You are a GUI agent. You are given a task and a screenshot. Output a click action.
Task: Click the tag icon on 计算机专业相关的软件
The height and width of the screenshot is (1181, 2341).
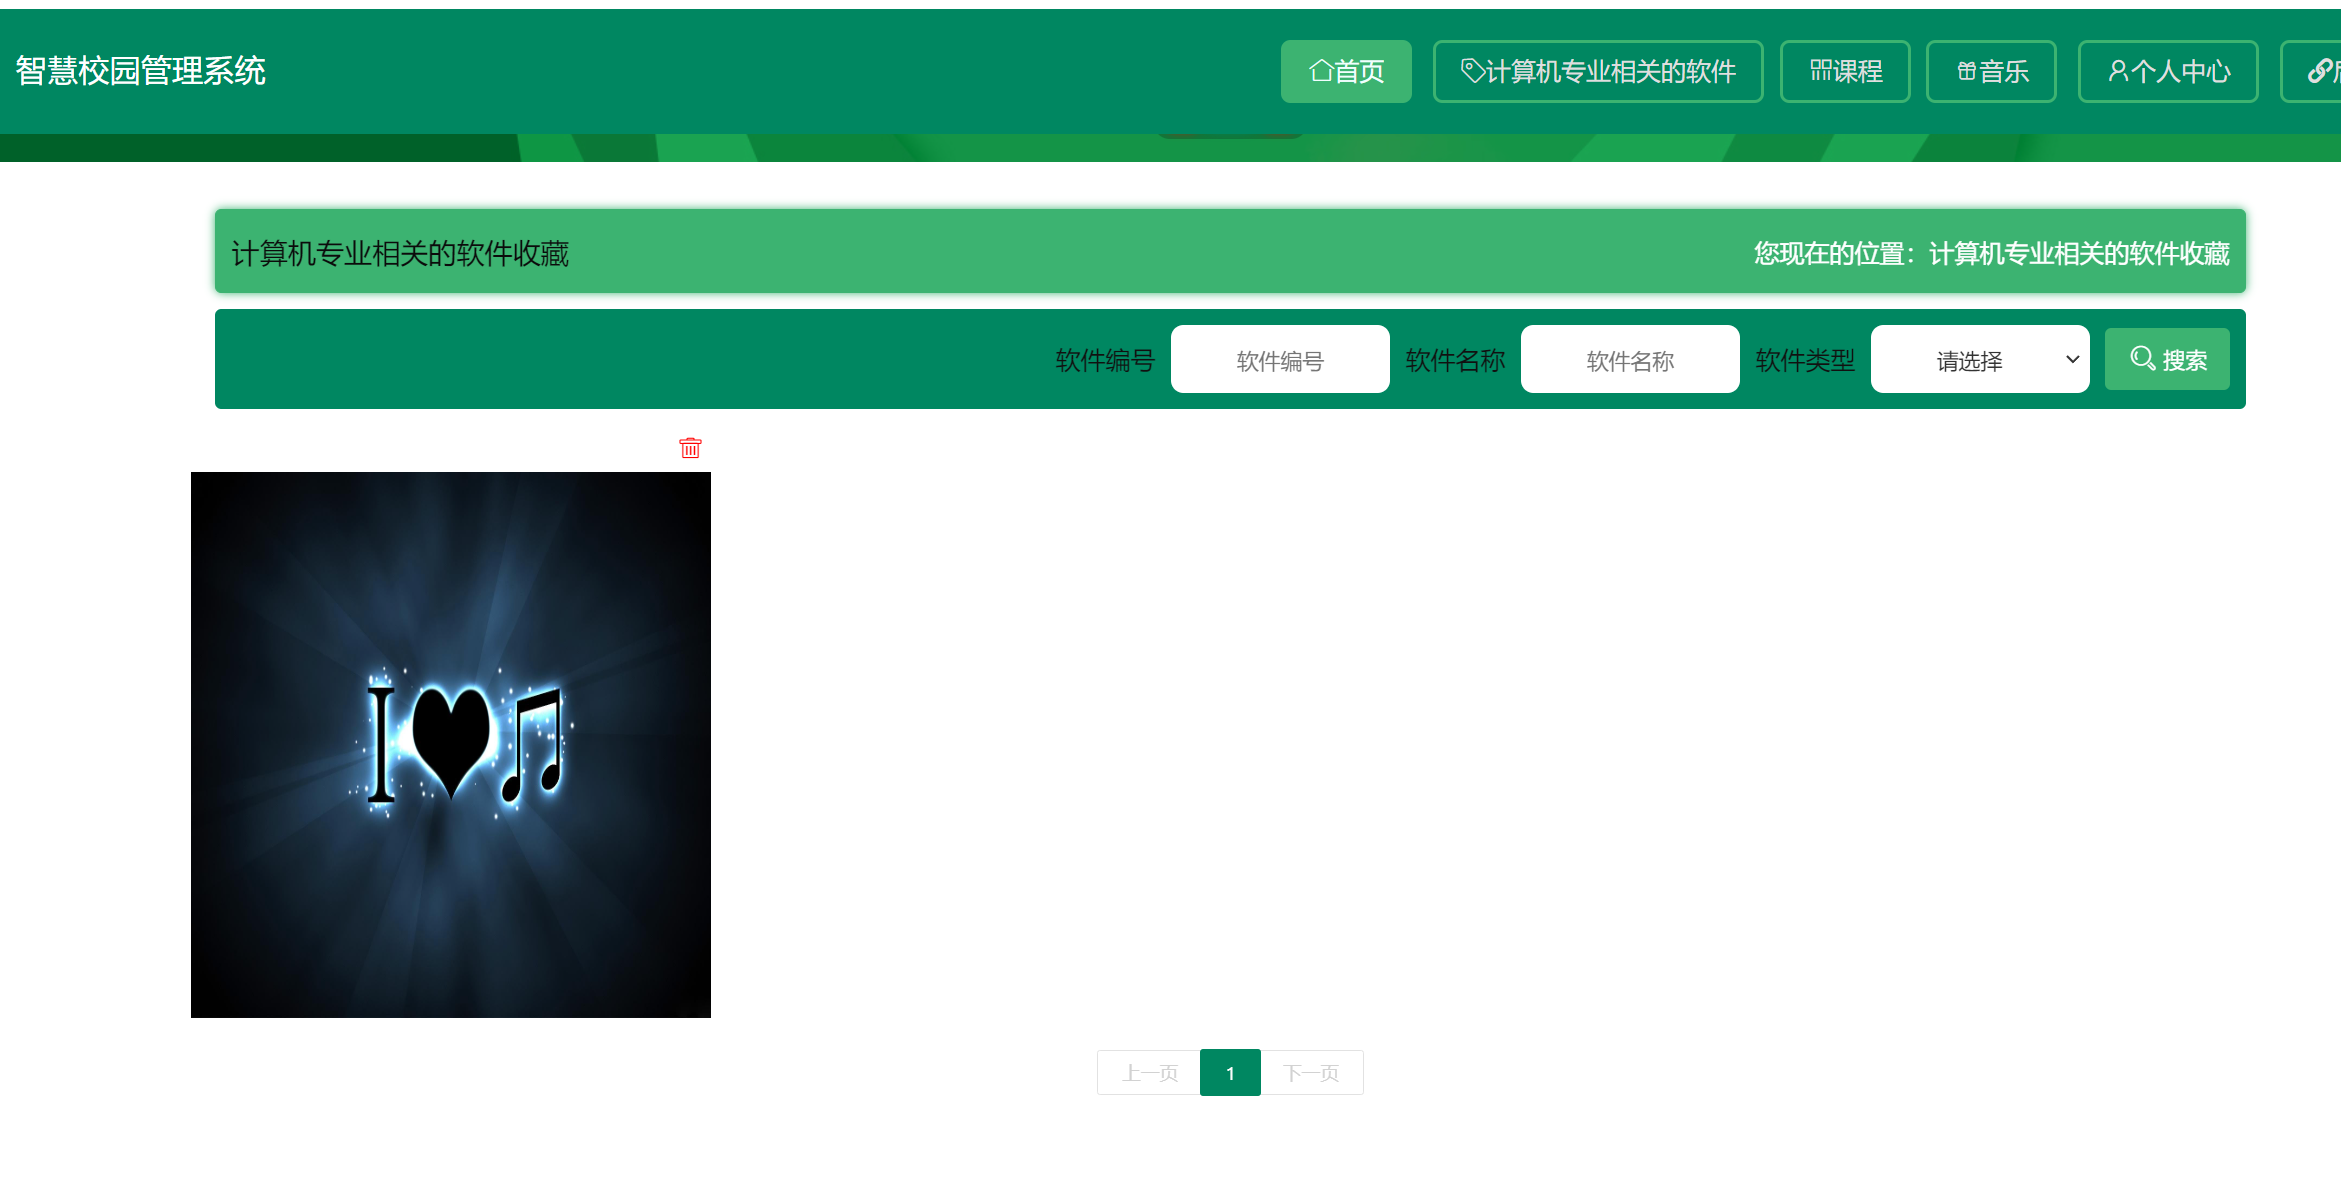point(1470,70)
